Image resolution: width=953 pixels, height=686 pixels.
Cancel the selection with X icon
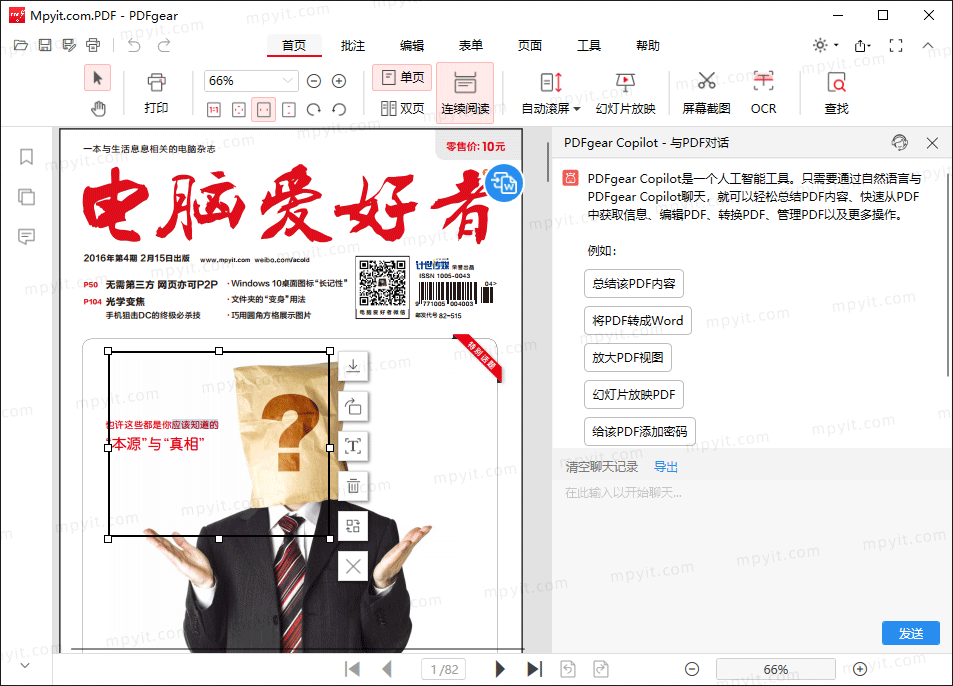click(x=353, y=566)
